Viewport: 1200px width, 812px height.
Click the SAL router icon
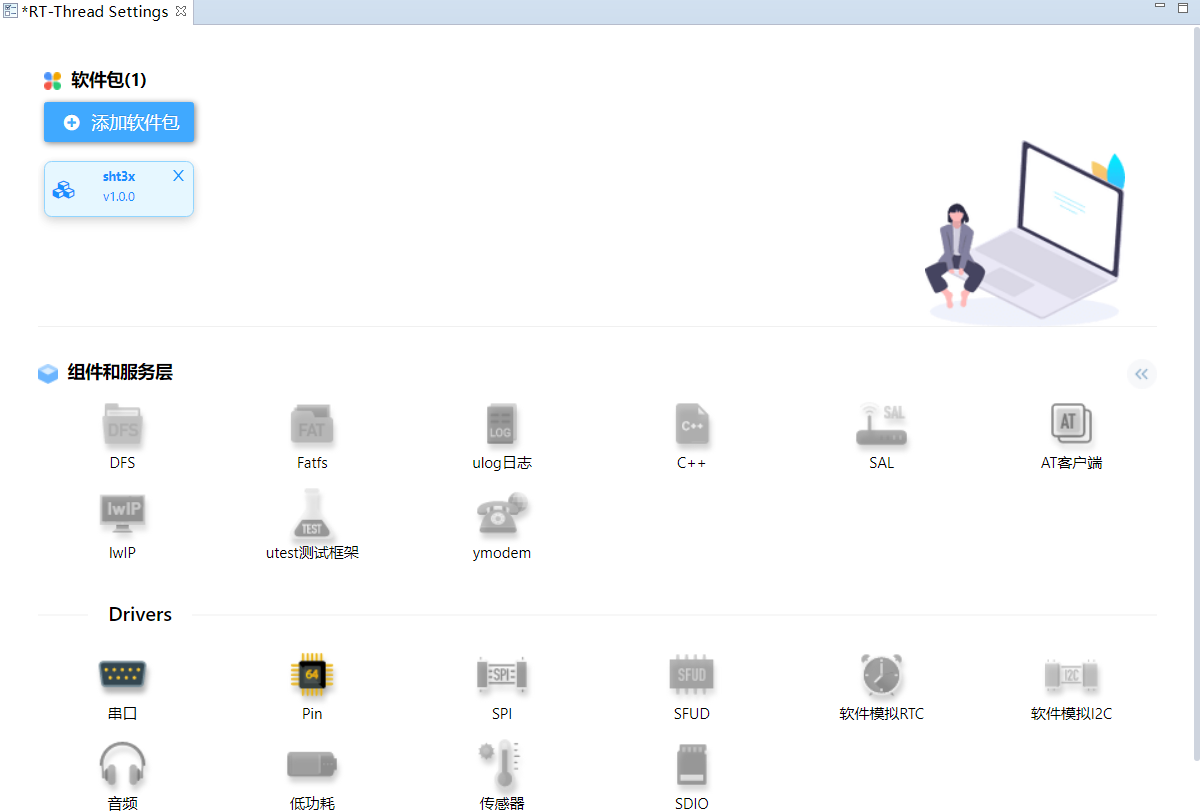[x=882, y=426]
